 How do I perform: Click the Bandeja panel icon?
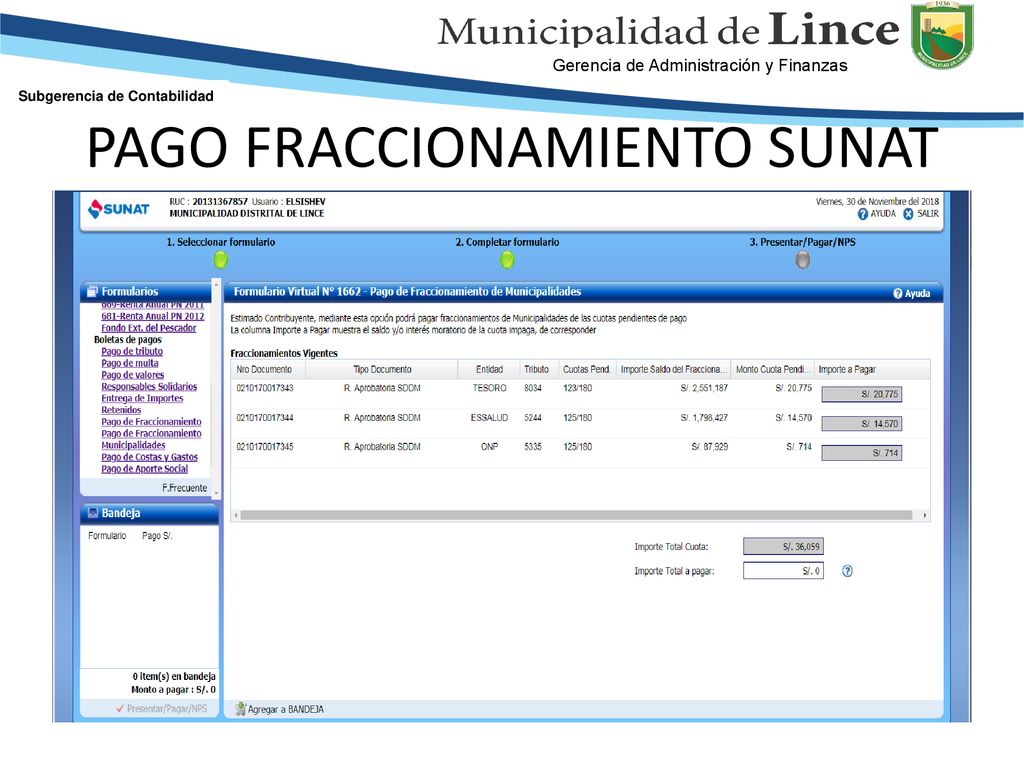click(92, 513)
